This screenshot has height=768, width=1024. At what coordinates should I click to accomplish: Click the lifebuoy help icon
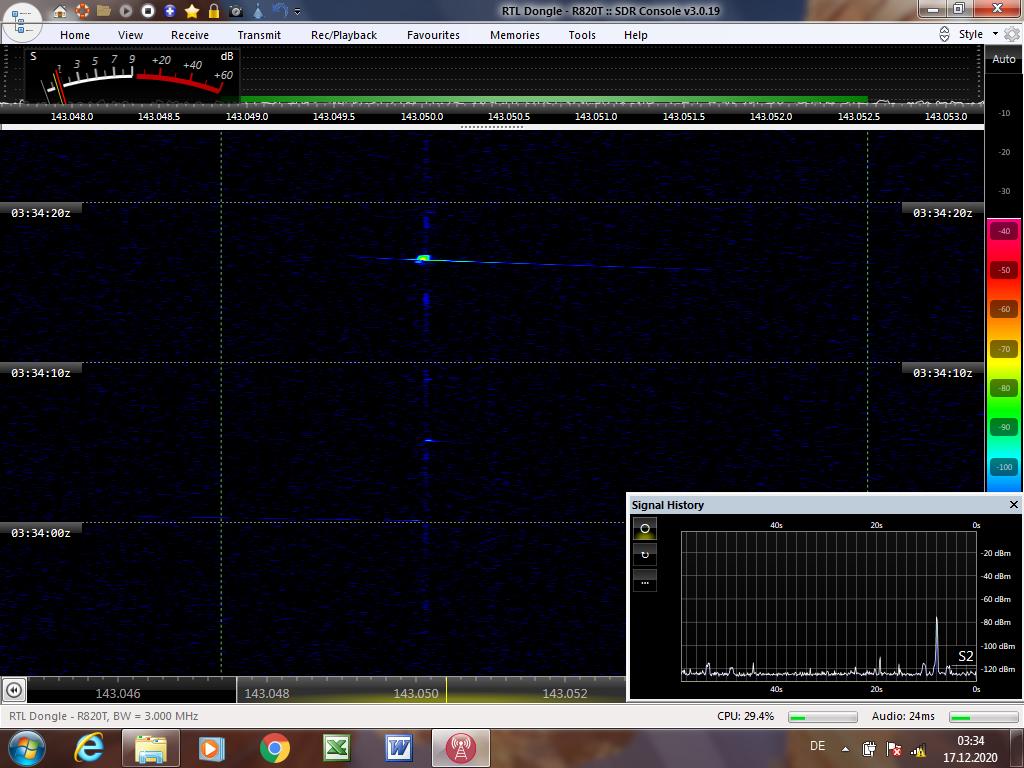(82, 11)
